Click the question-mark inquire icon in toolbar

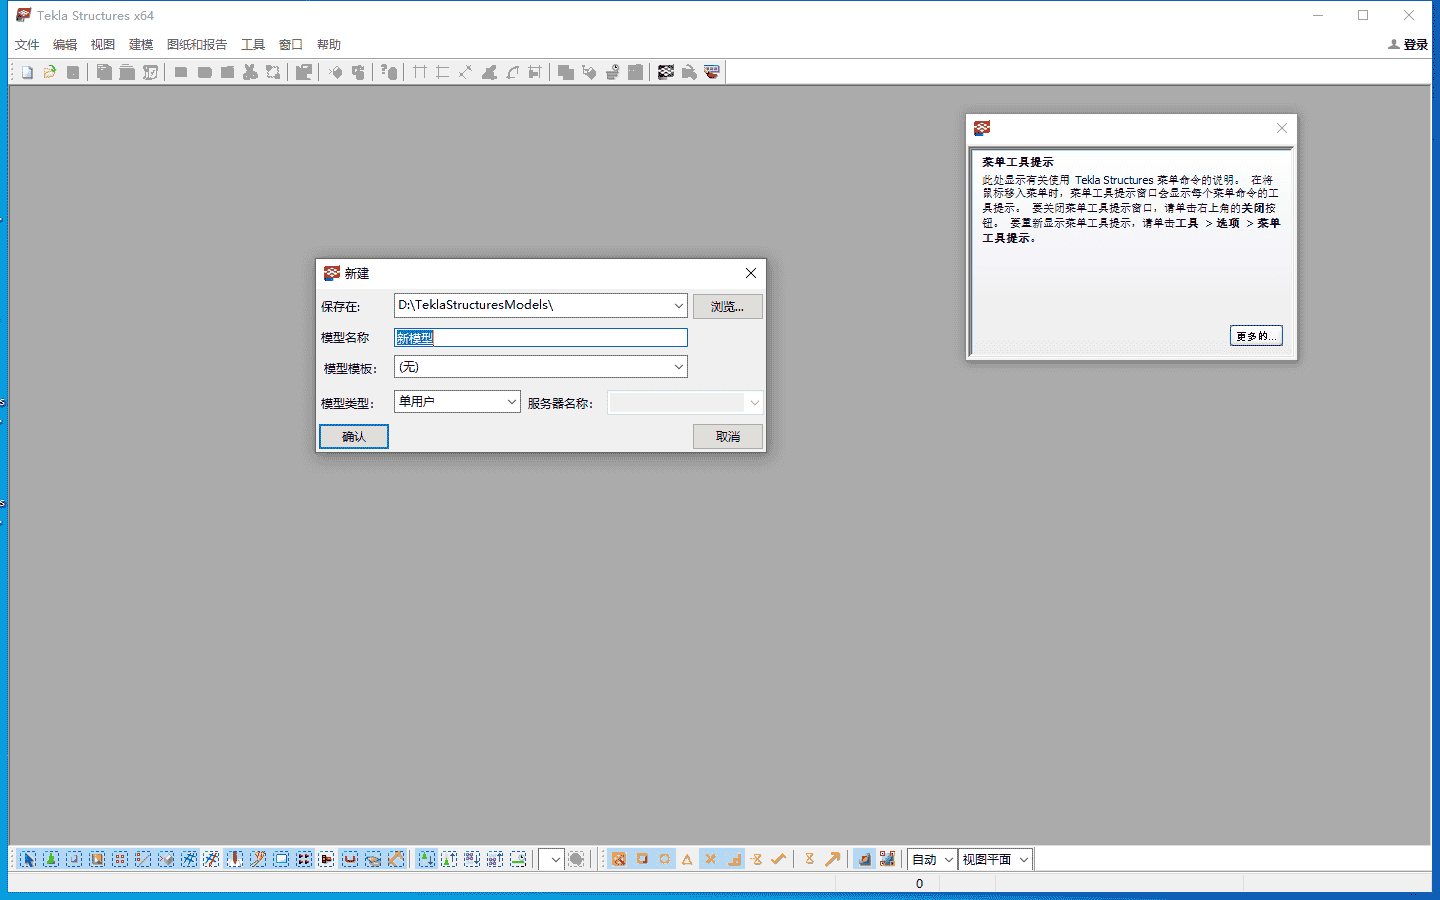(389, 72)
